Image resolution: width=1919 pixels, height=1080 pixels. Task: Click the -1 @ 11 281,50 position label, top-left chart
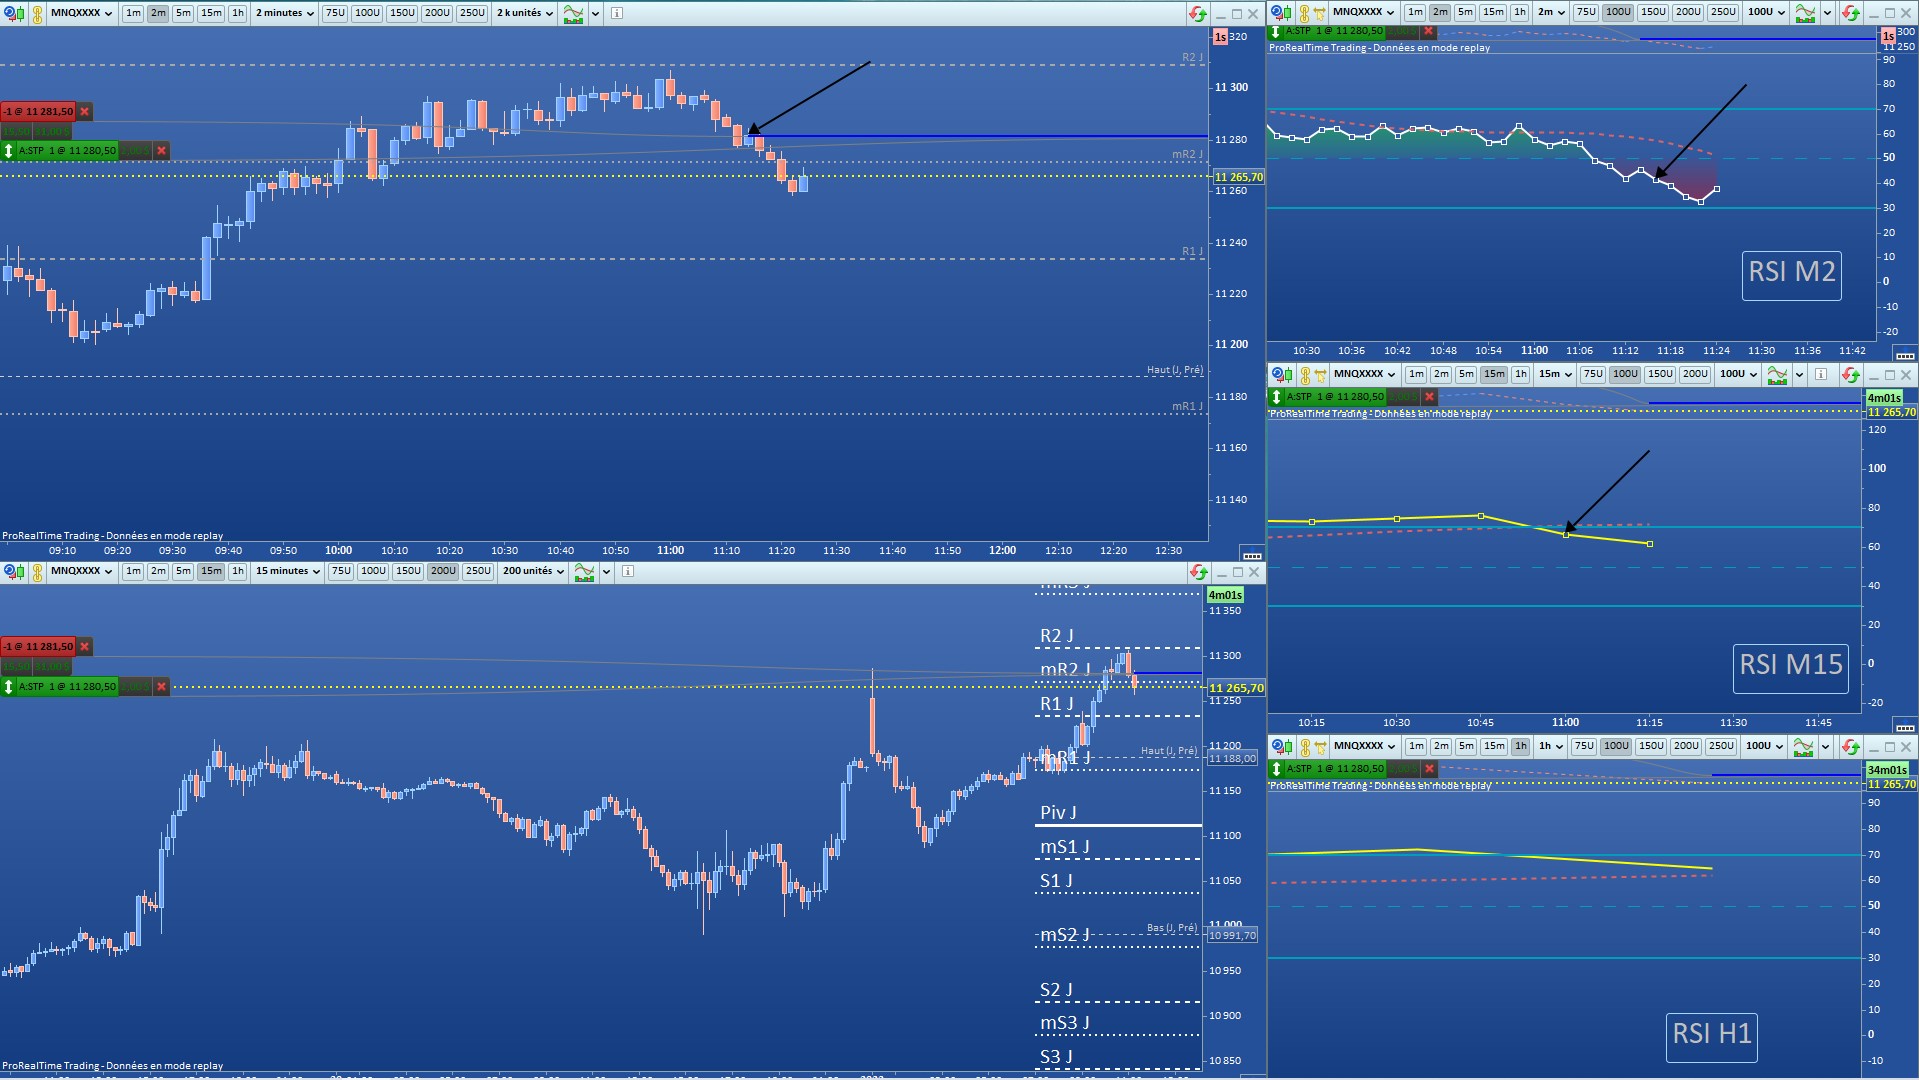[x=38, y=112]
